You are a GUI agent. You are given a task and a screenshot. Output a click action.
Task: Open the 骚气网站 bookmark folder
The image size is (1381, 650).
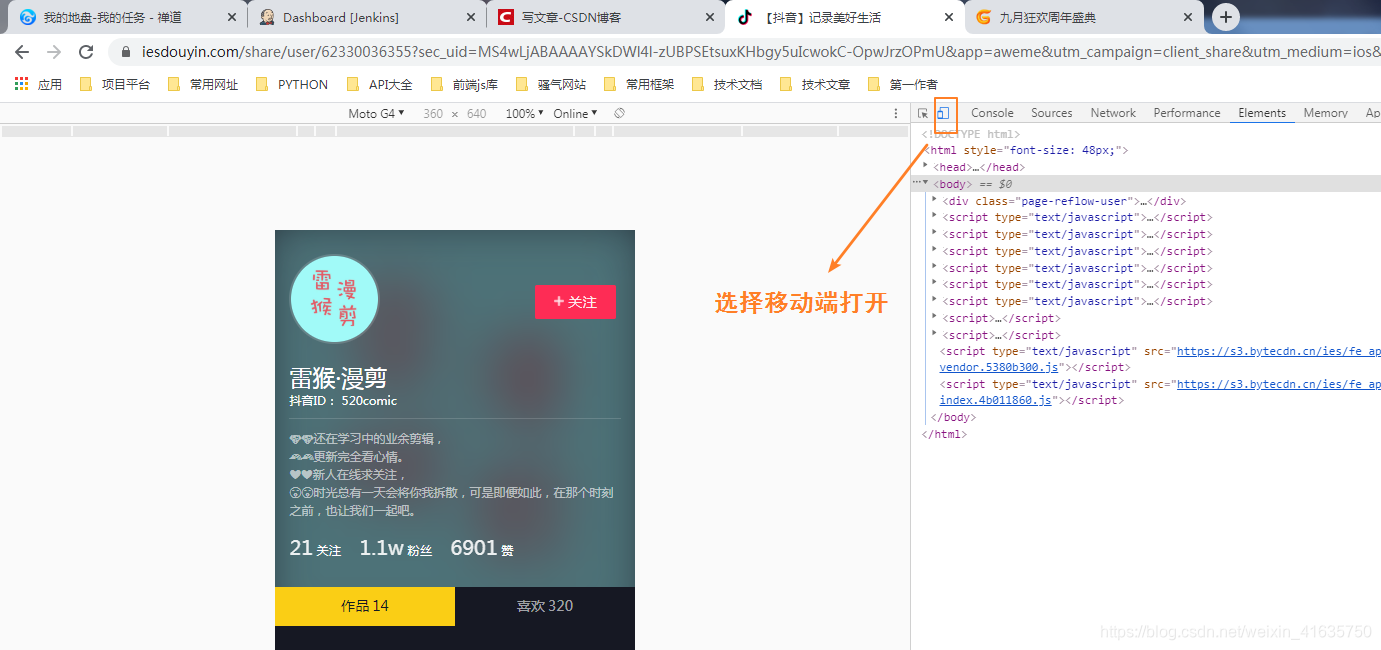(551, 85)
